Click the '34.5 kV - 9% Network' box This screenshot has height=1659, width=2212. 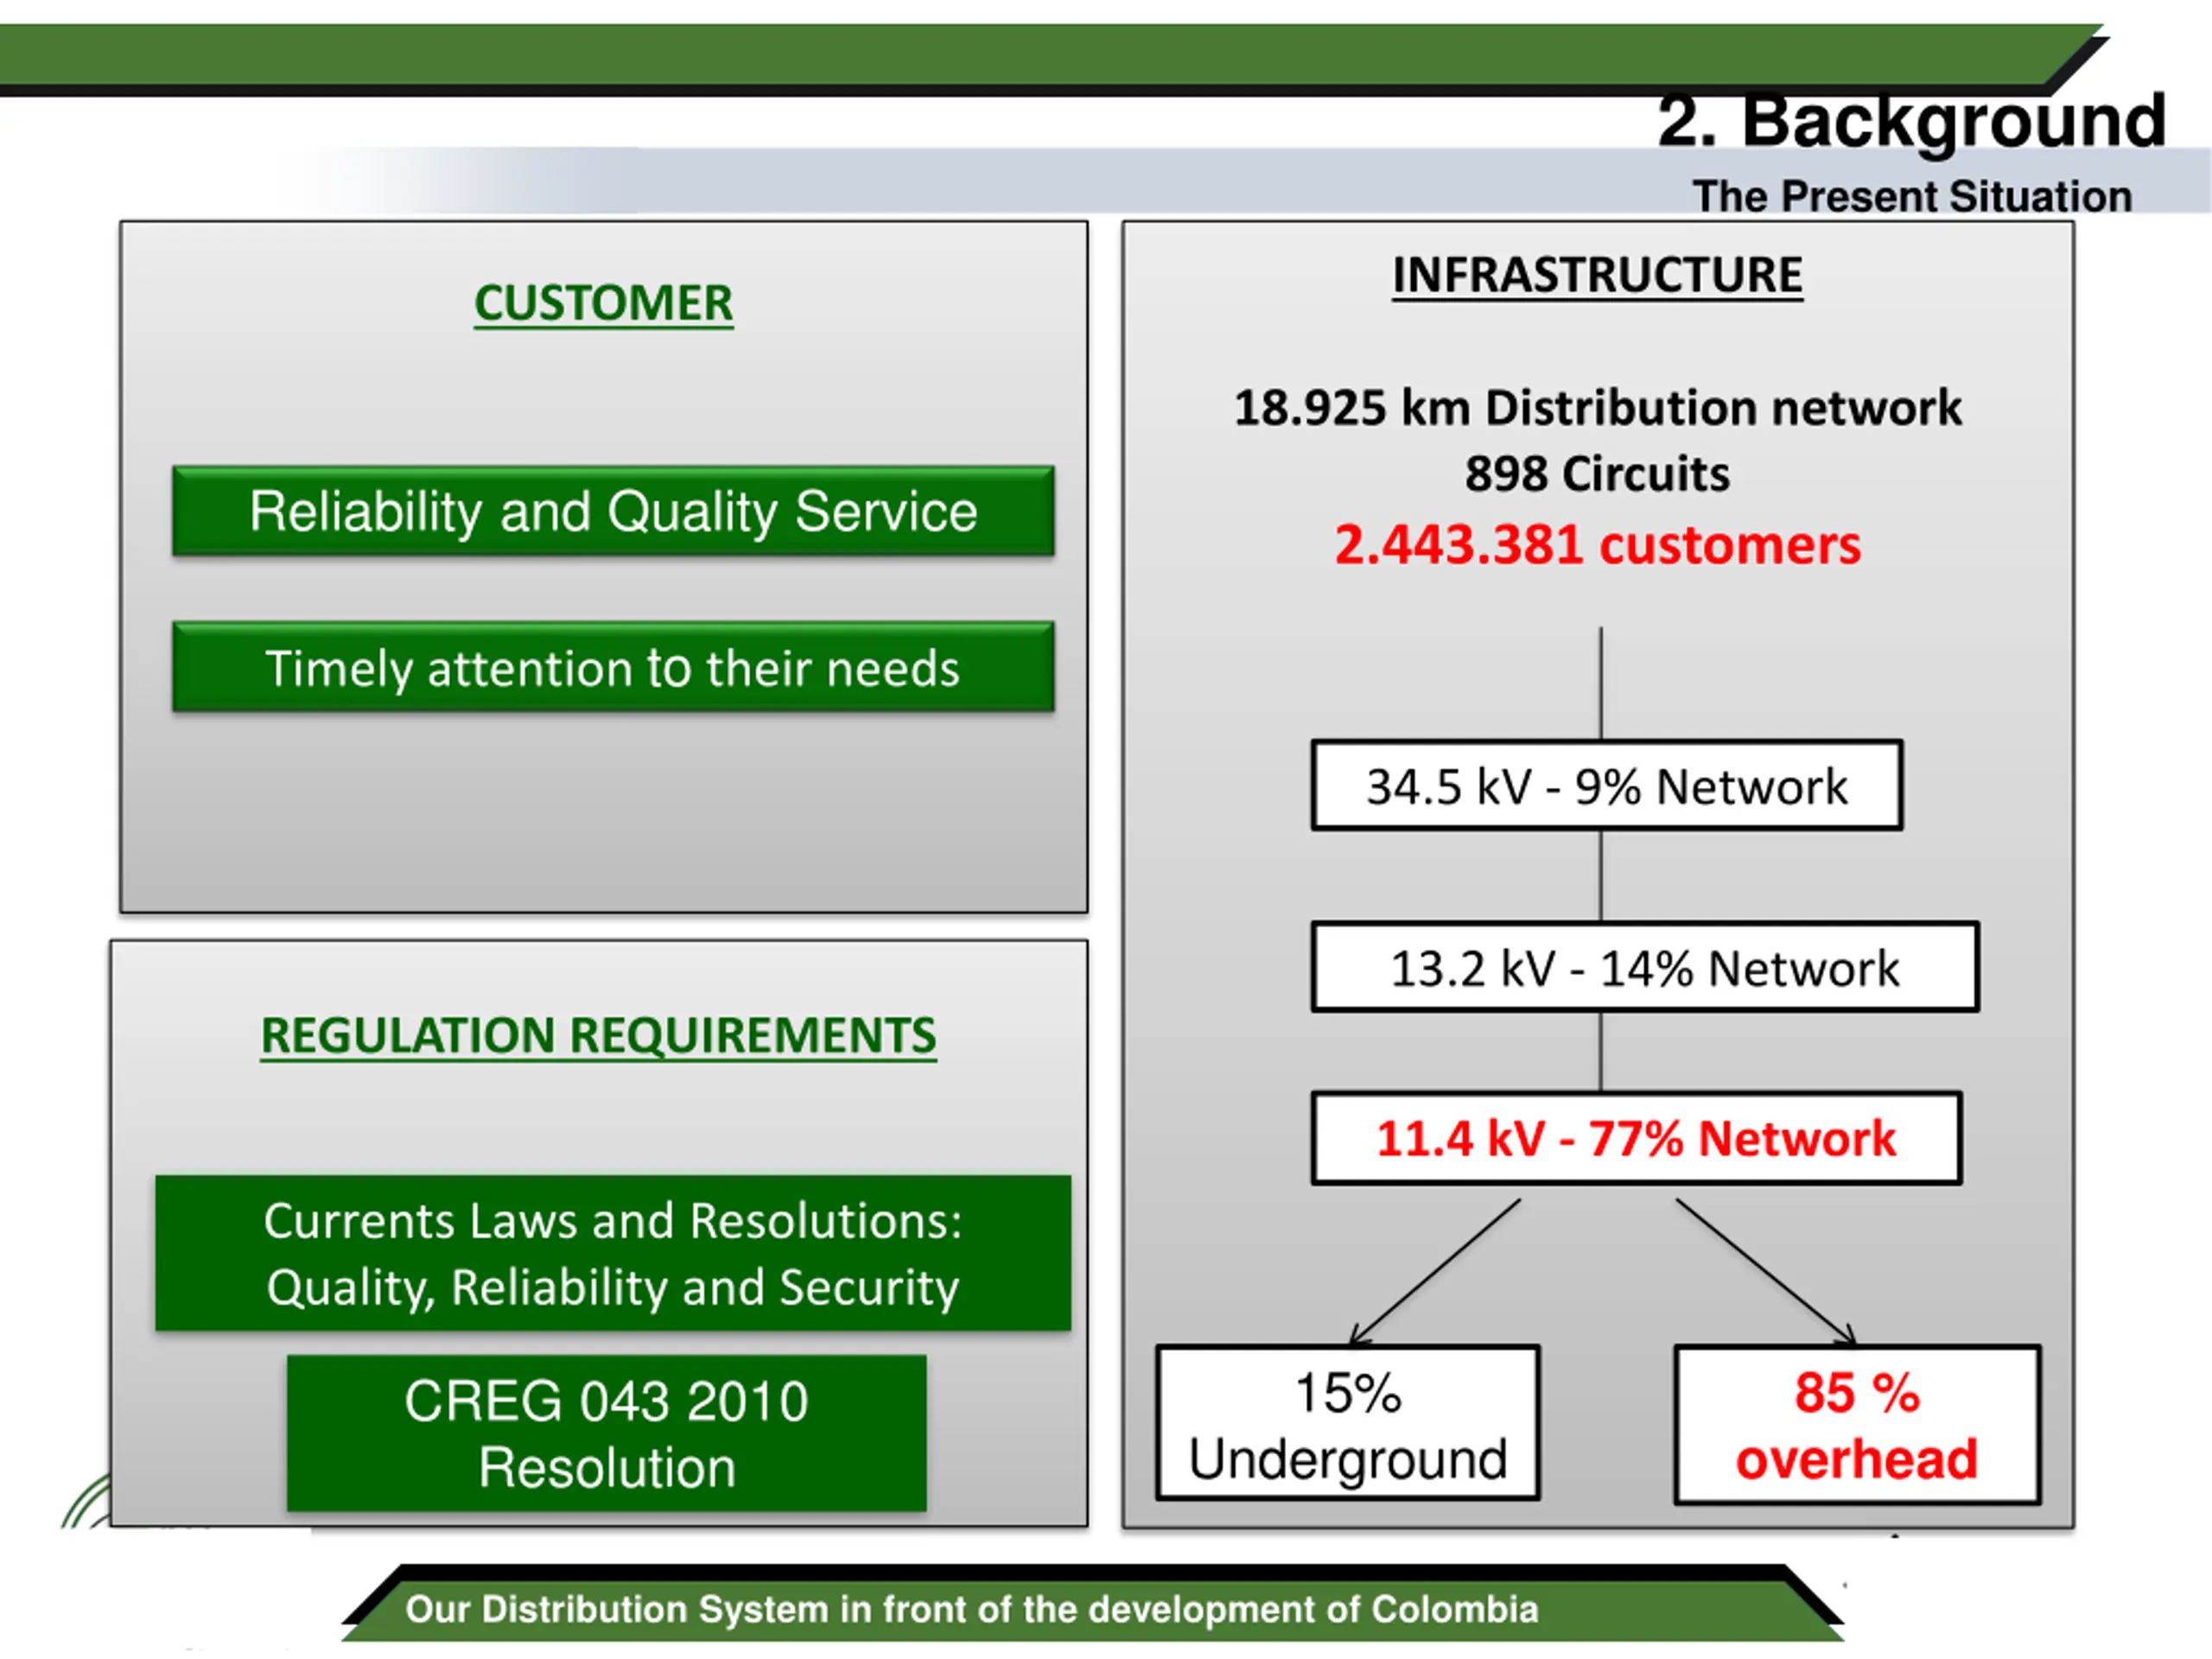(x=1607, y=786)
